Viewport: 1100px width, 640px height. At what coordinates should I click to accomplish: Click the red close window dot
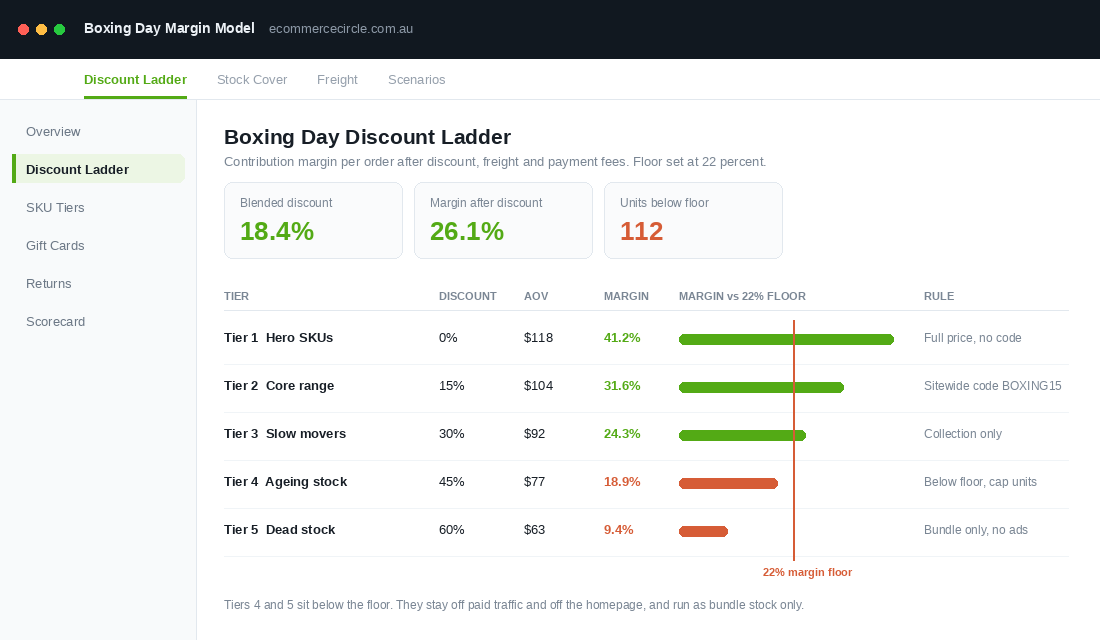pyautogui.click(x=23, y=29)
